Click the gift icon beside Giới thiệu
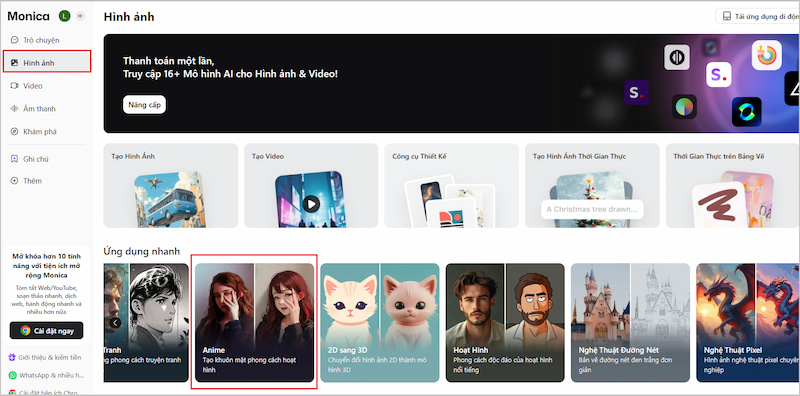 (x=12, y=357)
